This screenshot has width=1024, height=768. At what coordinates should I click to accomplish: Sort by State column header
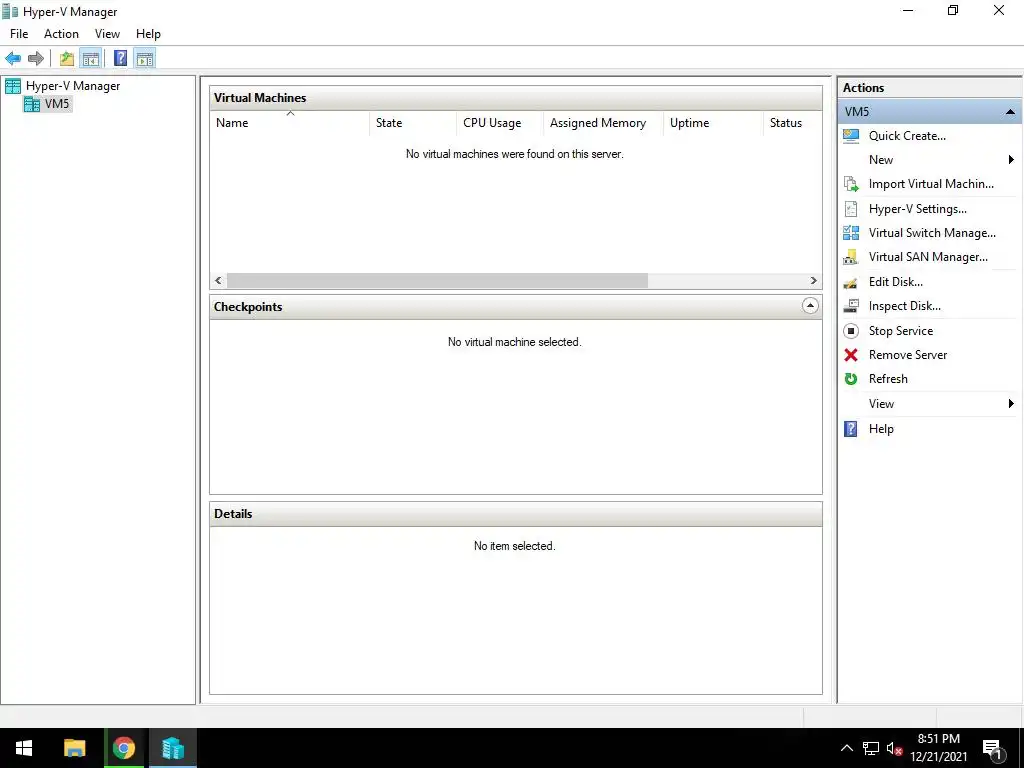tap(413, 123)
